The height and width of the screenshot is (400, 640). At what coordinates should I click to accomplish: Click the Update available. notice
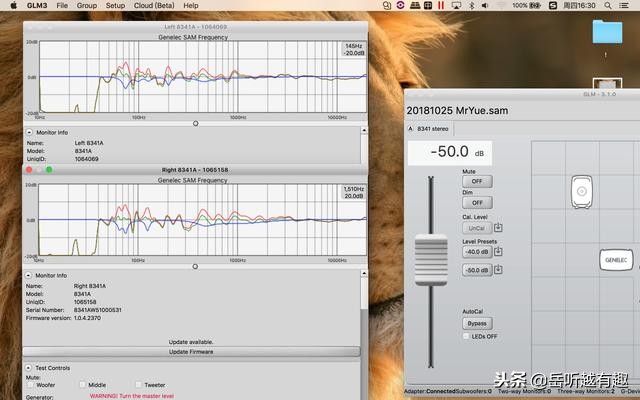click(x=191, y=342)
